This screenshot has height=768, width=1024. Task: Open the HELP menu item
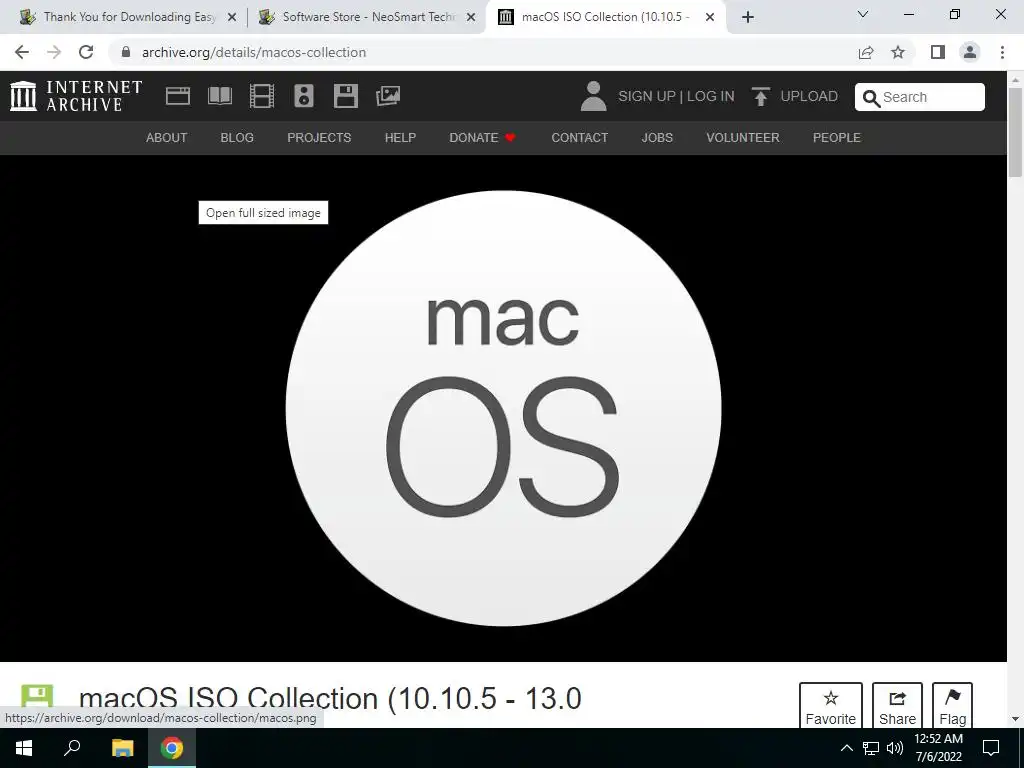pyautogui.click(x=400, y=138)
